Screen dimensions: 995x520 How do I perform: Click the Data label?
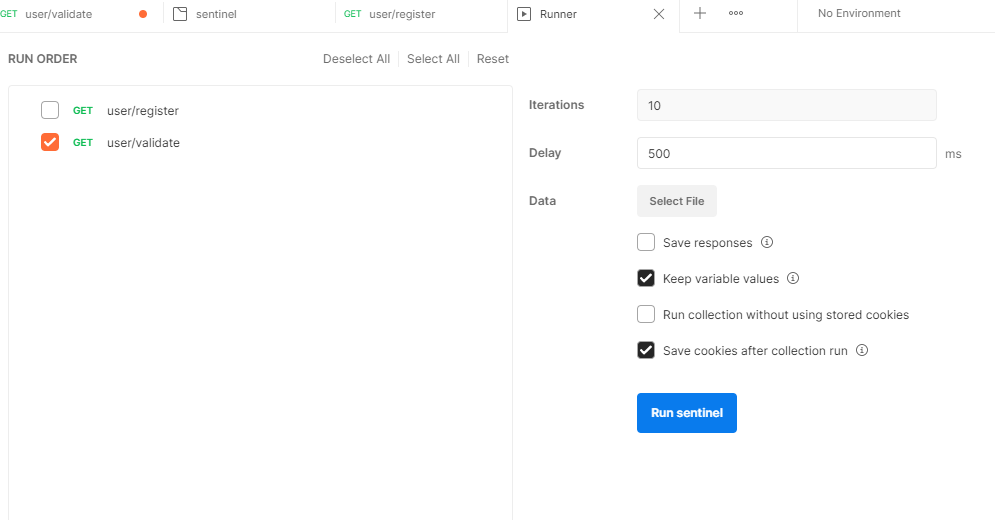(543, 201)
